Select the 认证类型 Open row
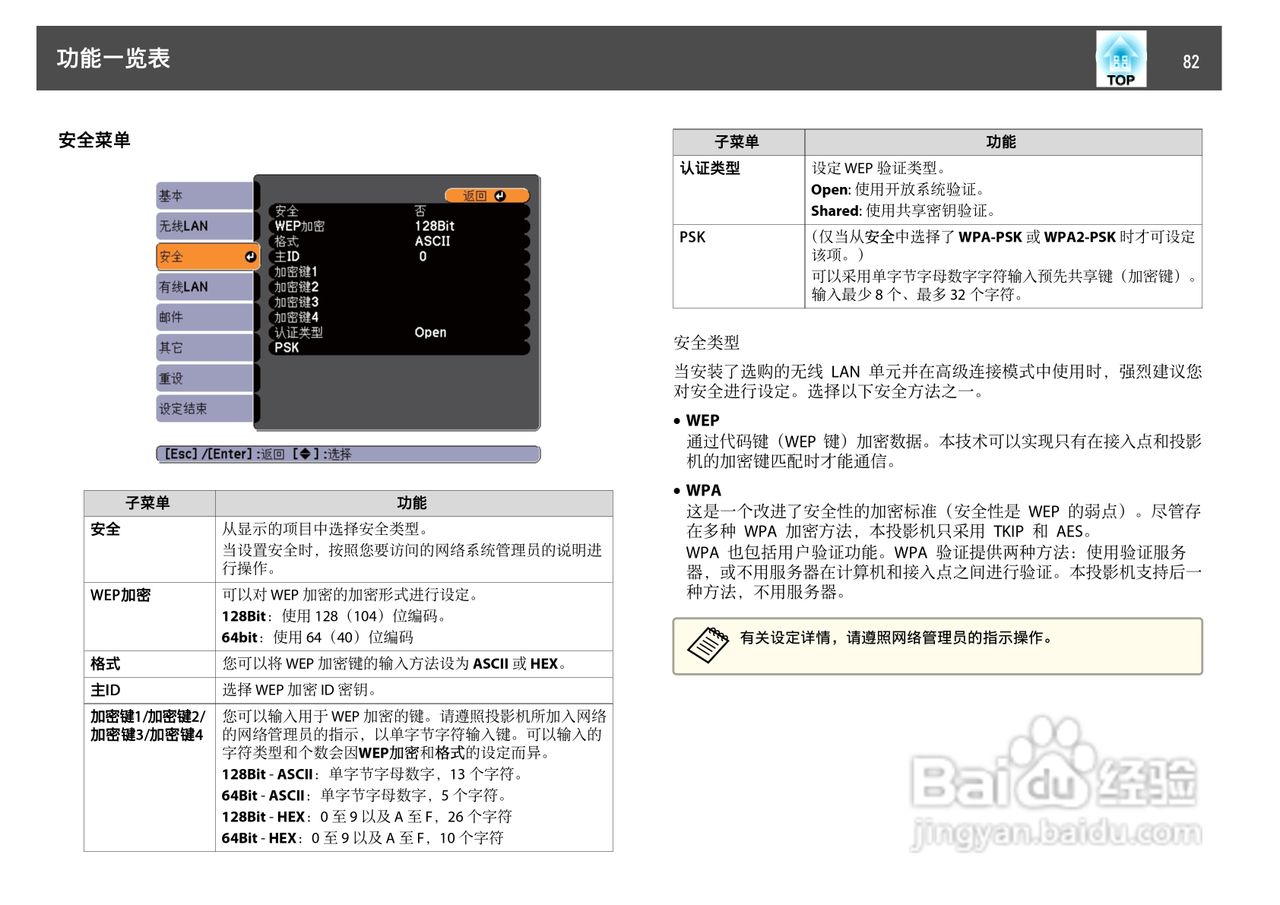1280x905 pixels. coord(398,332)
